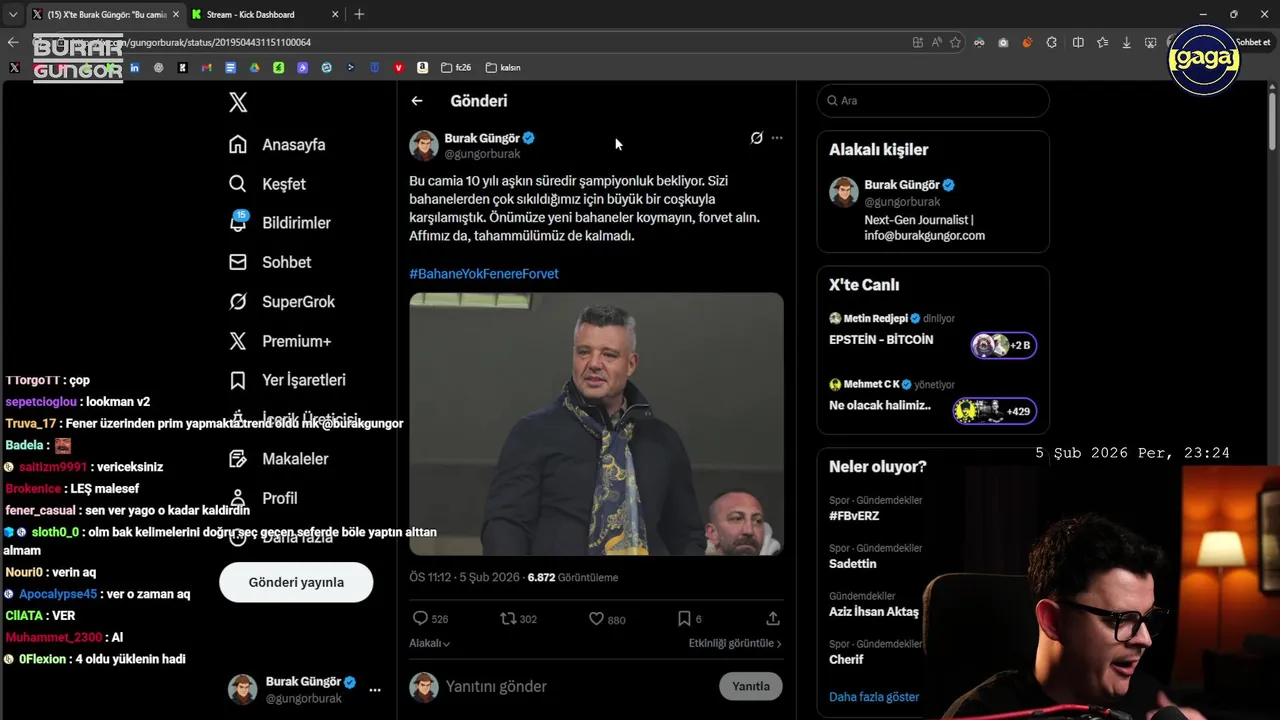This screenshot has height=720, width=1280.
Task: Open account menu dots by Burak Güngör
Action: [375, 690]
